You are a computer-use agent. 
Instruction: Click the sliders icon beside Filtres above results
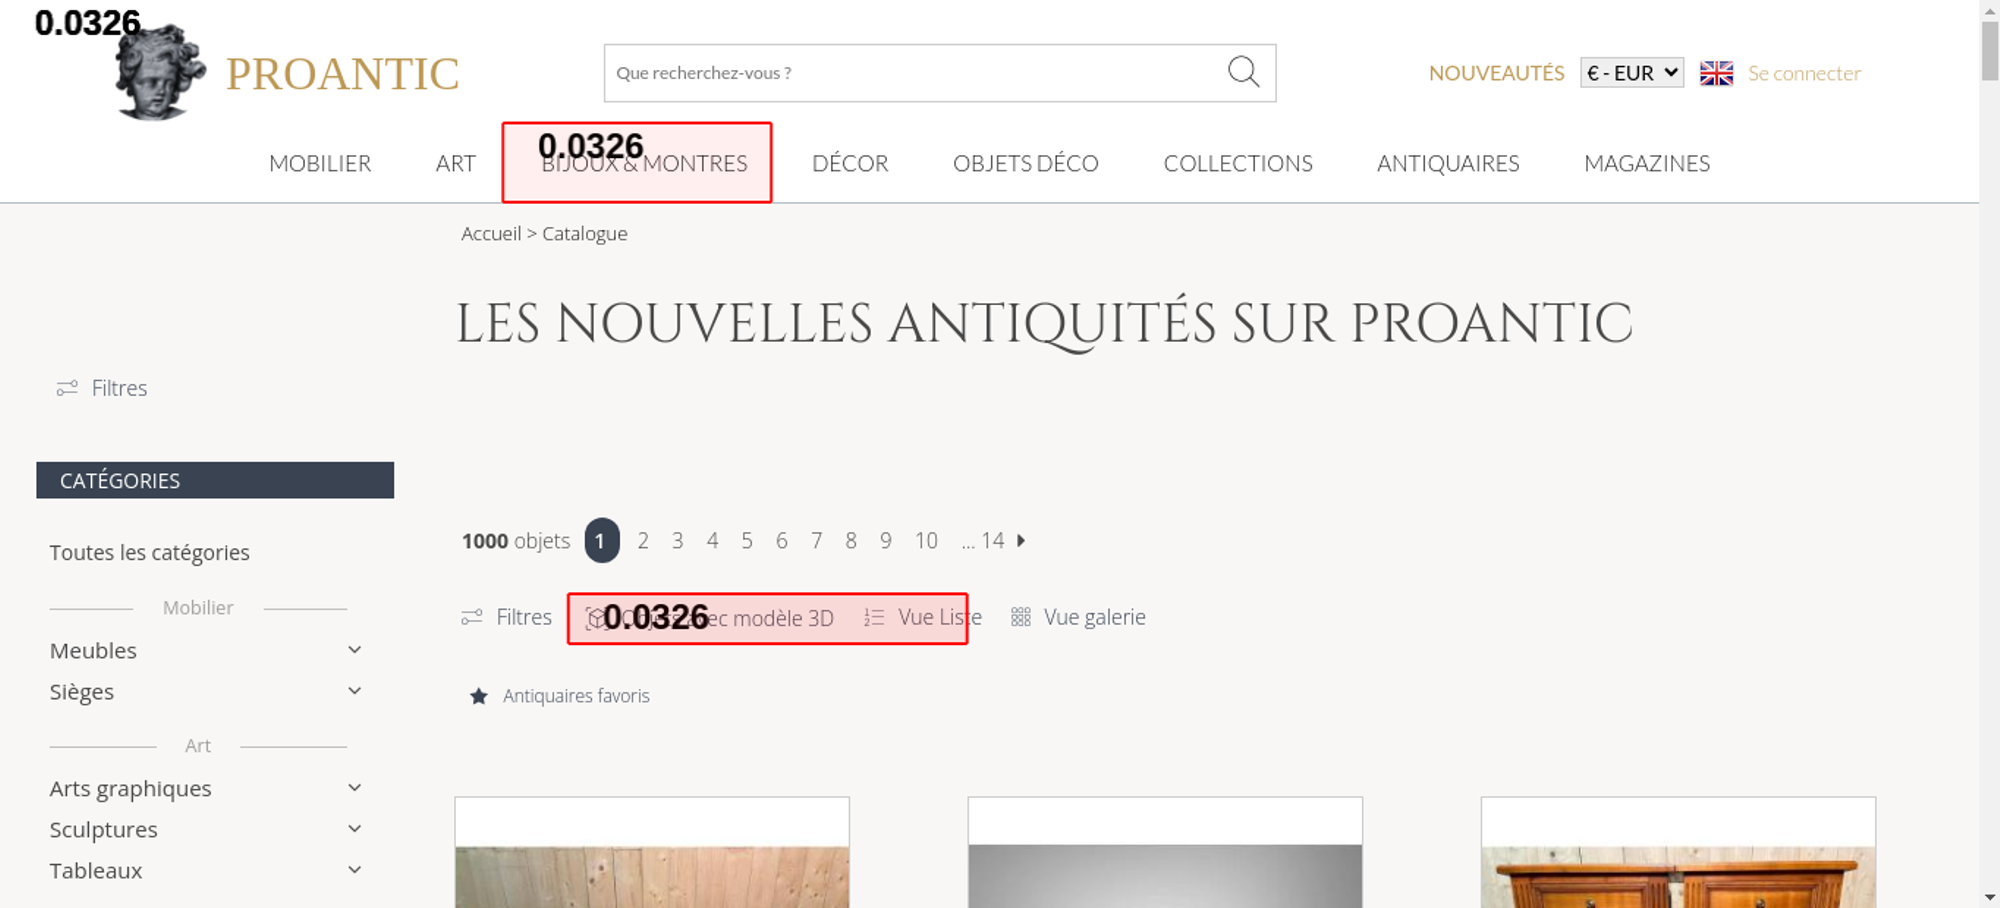click(472, 617)
